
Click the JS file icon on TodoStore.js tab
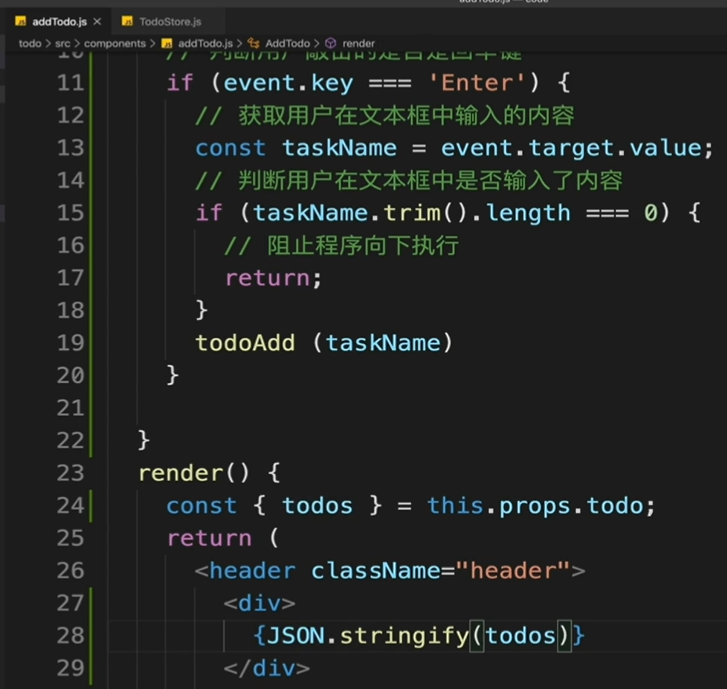click(x=127, y=21)
